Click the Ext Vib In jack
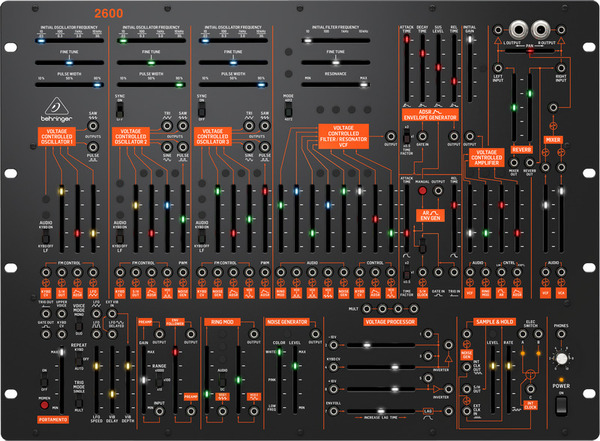 pyautogui.click(x=112, y=314)
